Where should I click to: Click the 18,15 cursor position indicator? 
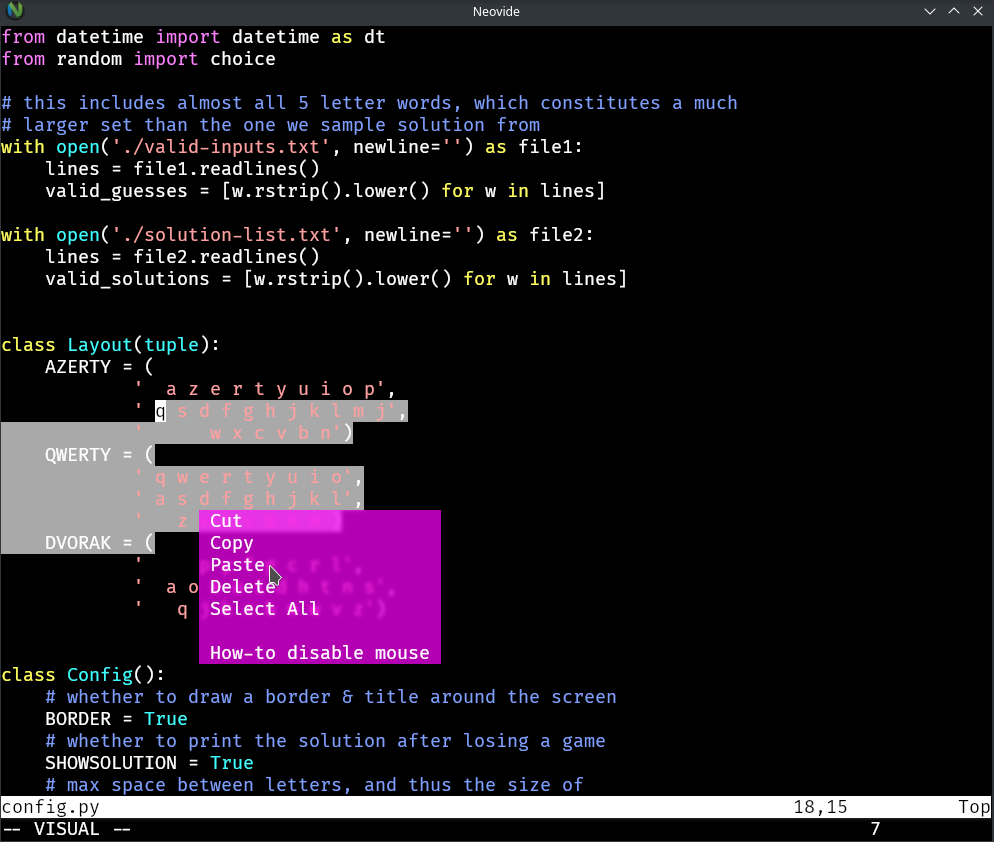820,806
